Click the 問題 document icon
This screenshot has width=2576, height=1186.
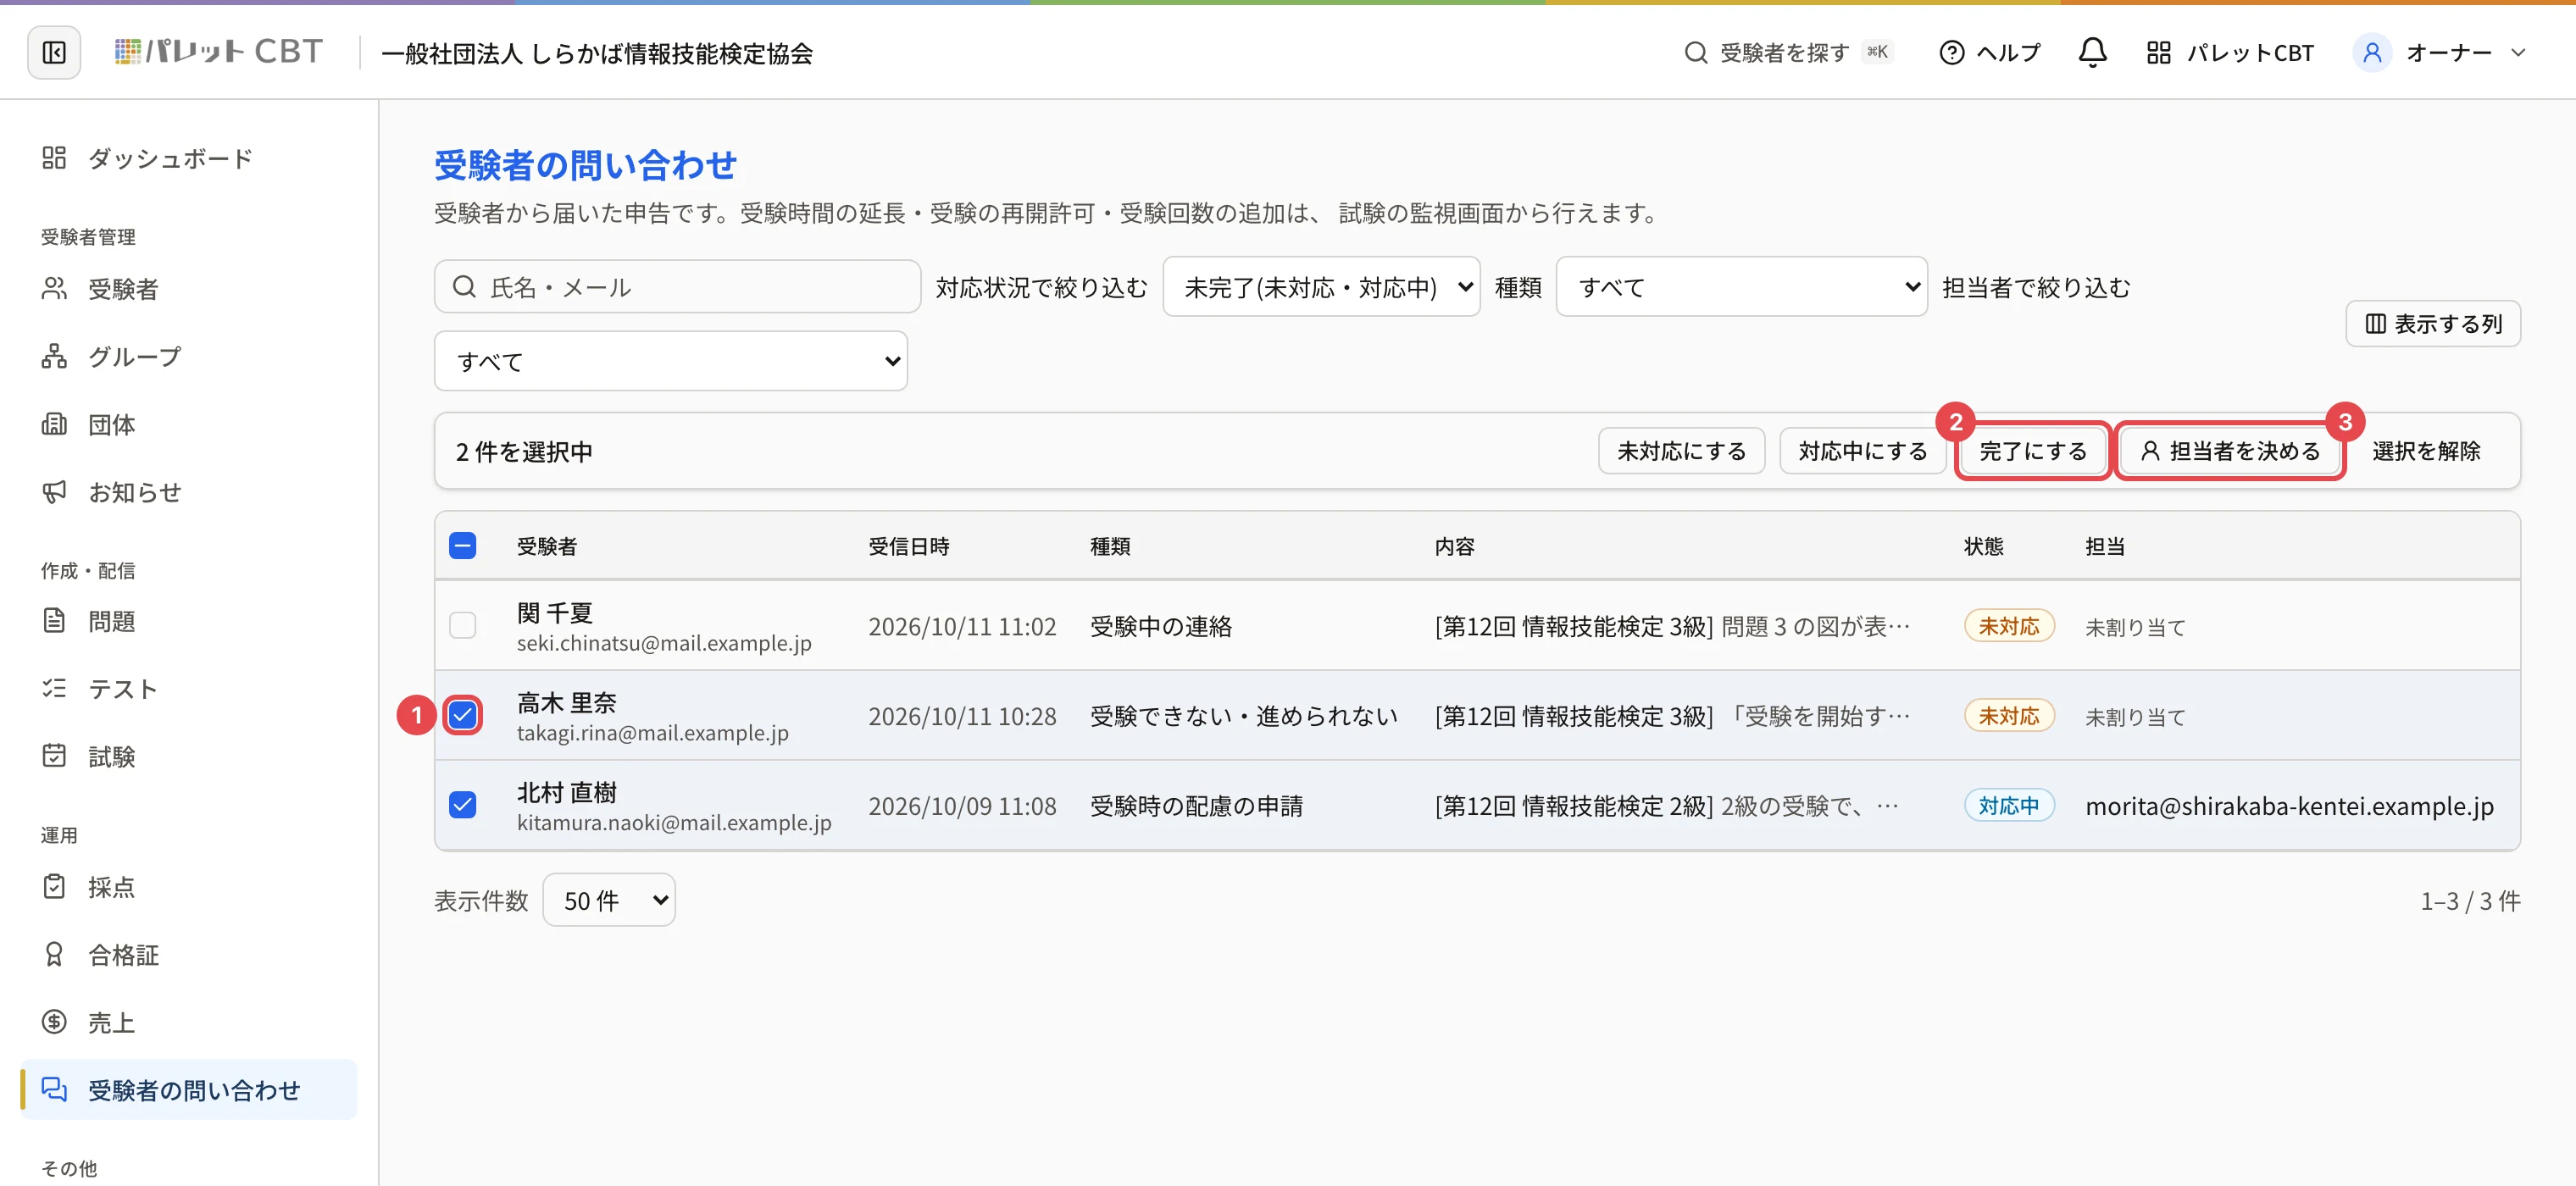point(54,621)
